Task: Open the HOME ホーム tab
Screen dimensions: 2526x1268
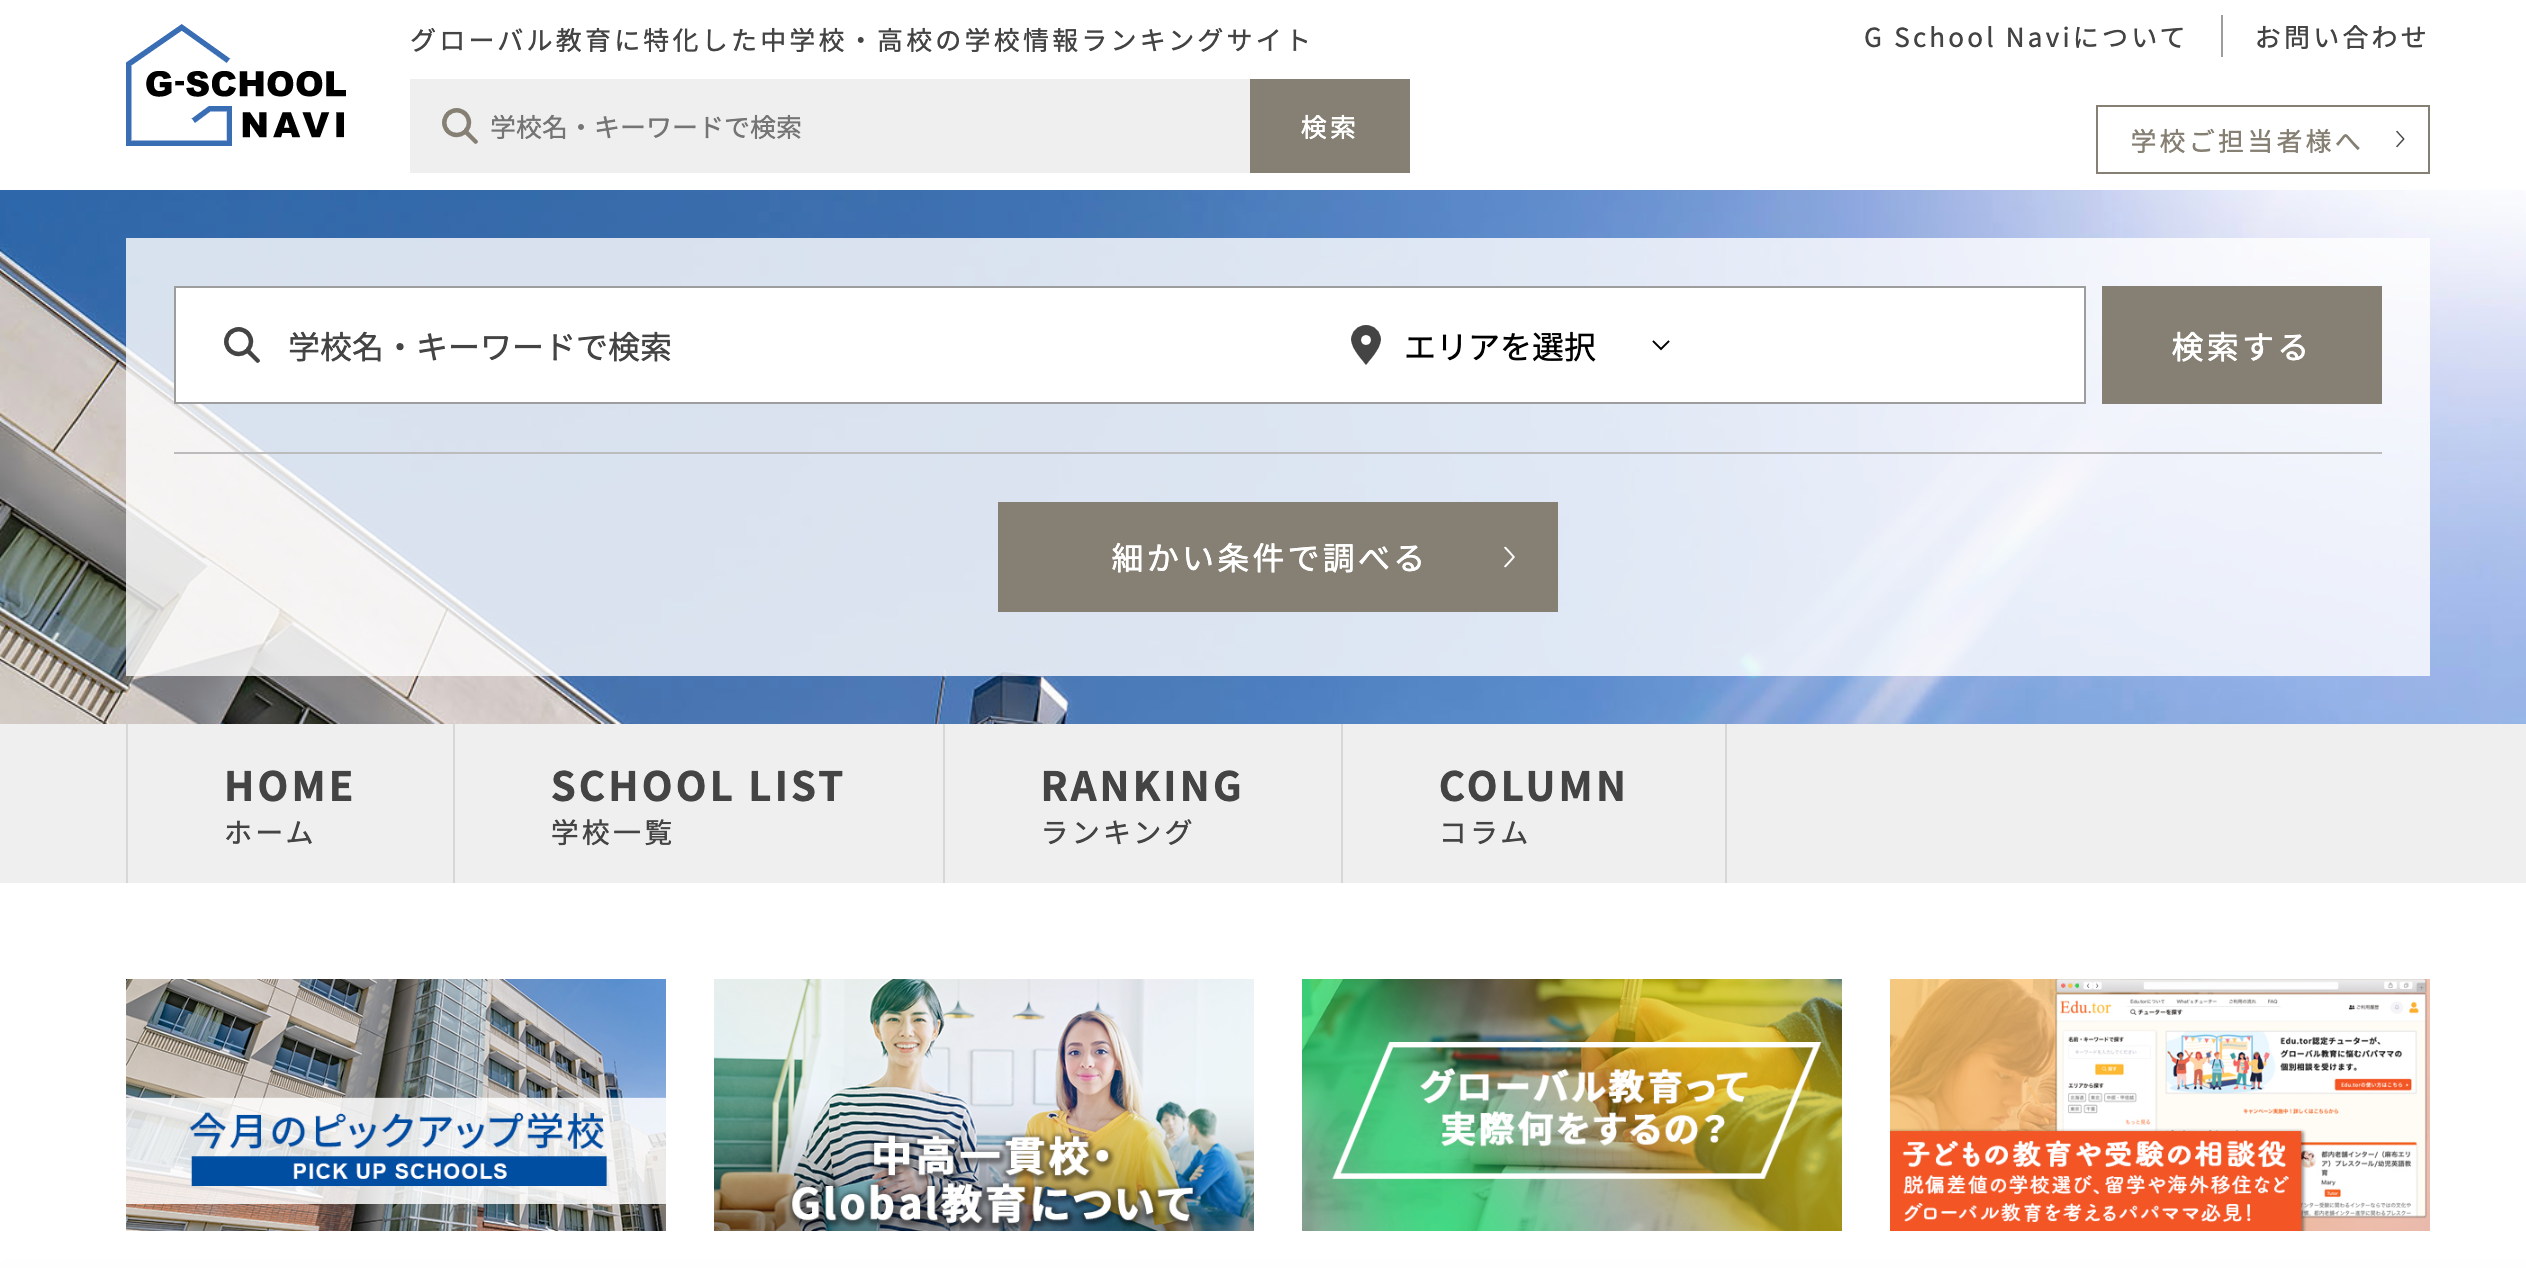Action: pyautogui.click(x=290, y=804)
